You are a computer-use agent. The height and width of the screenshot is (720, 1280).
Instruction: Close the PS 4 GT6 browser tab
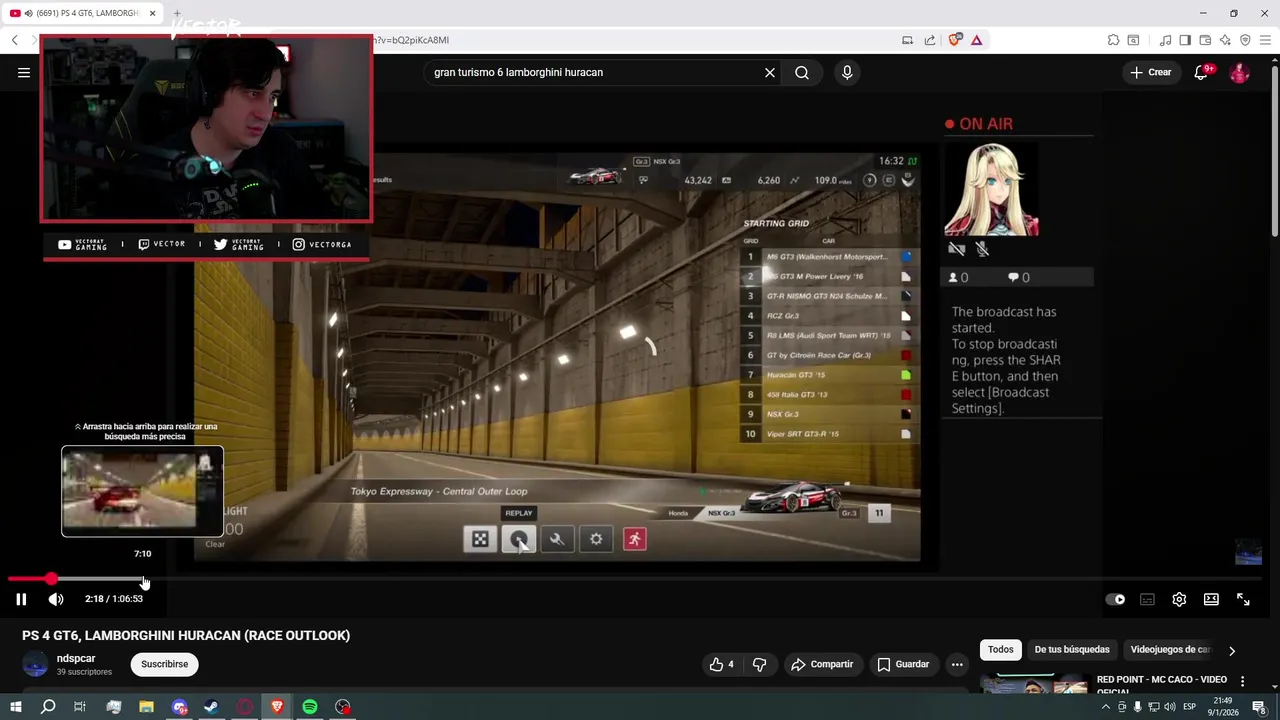click(152, 14)
